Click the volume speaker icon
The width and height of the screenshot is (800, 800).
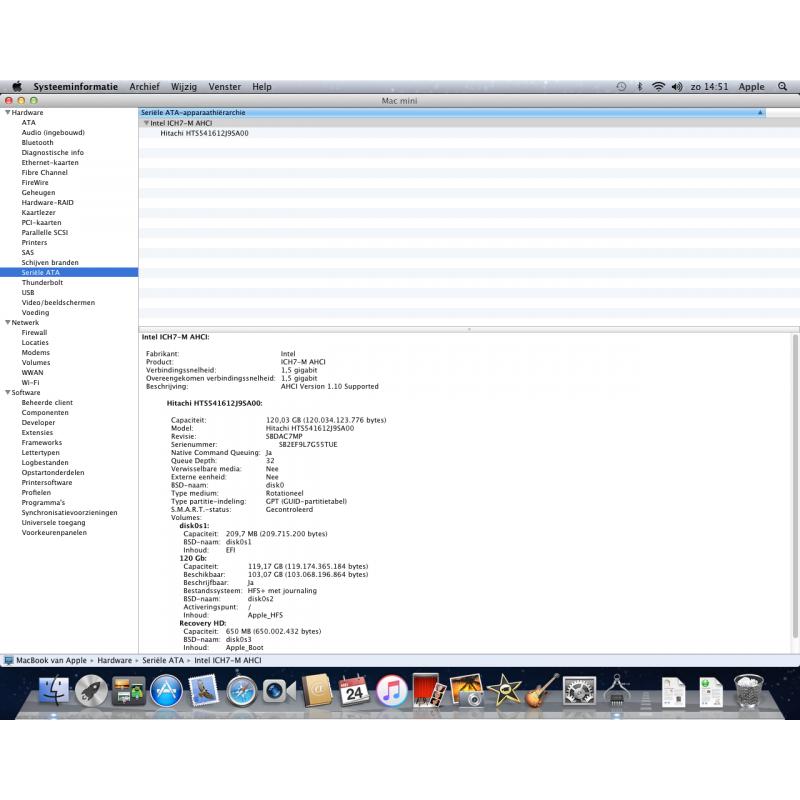point(677,87)
